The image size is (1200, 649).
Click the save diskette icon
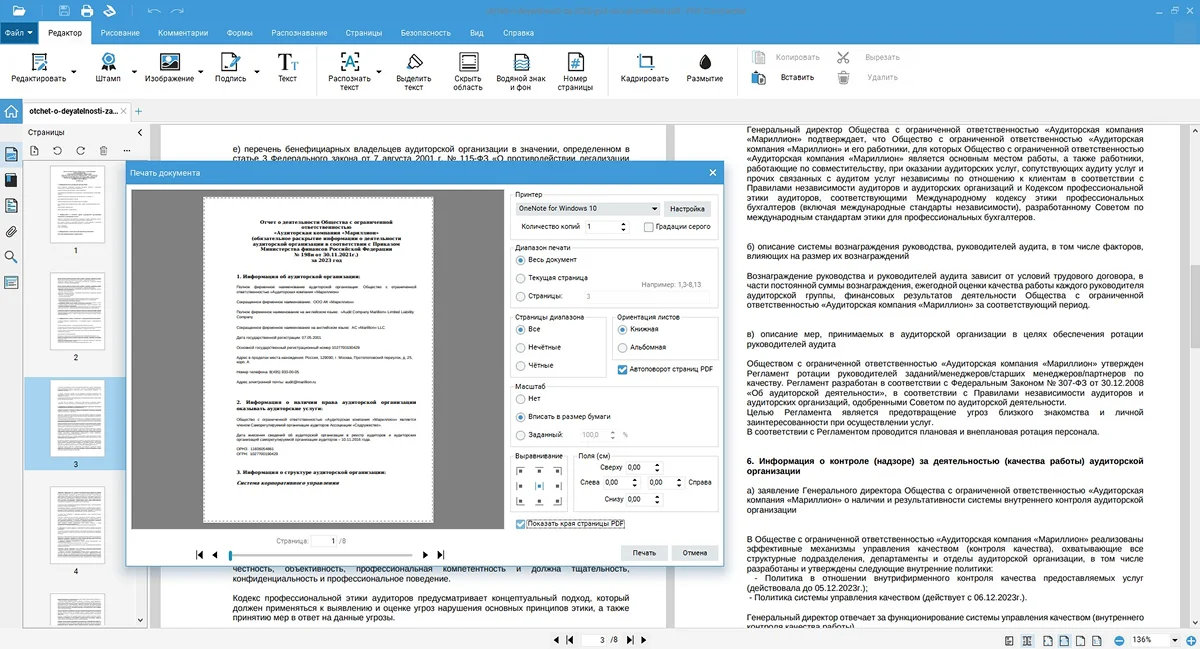[x=64, y=11]
